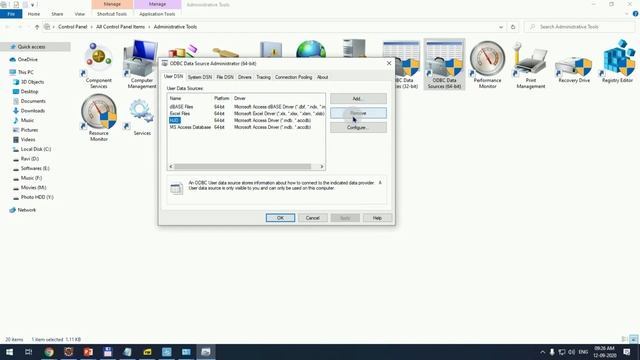Click the Windows Start button
This screenshot has height=360, width=640.
[9, 352]
